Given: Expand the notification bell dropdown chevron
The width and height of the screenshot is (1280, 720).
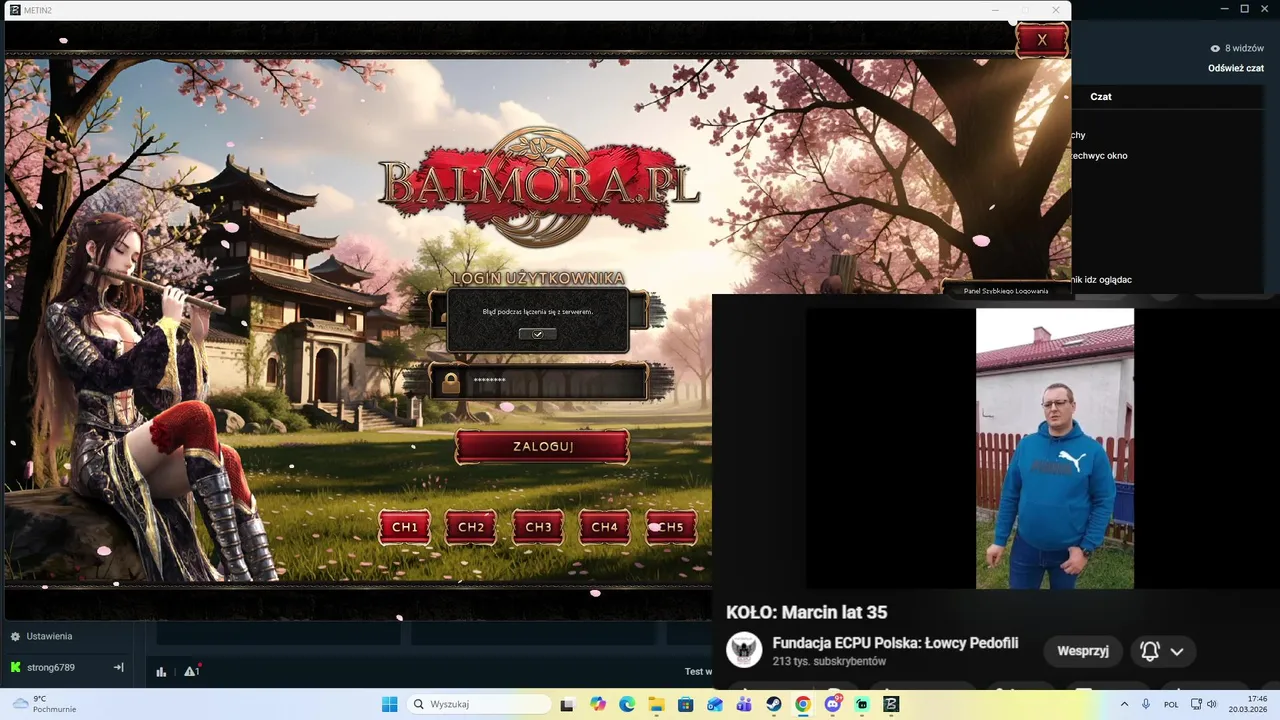Looking at the screenshot, I should click(1177, 651).
